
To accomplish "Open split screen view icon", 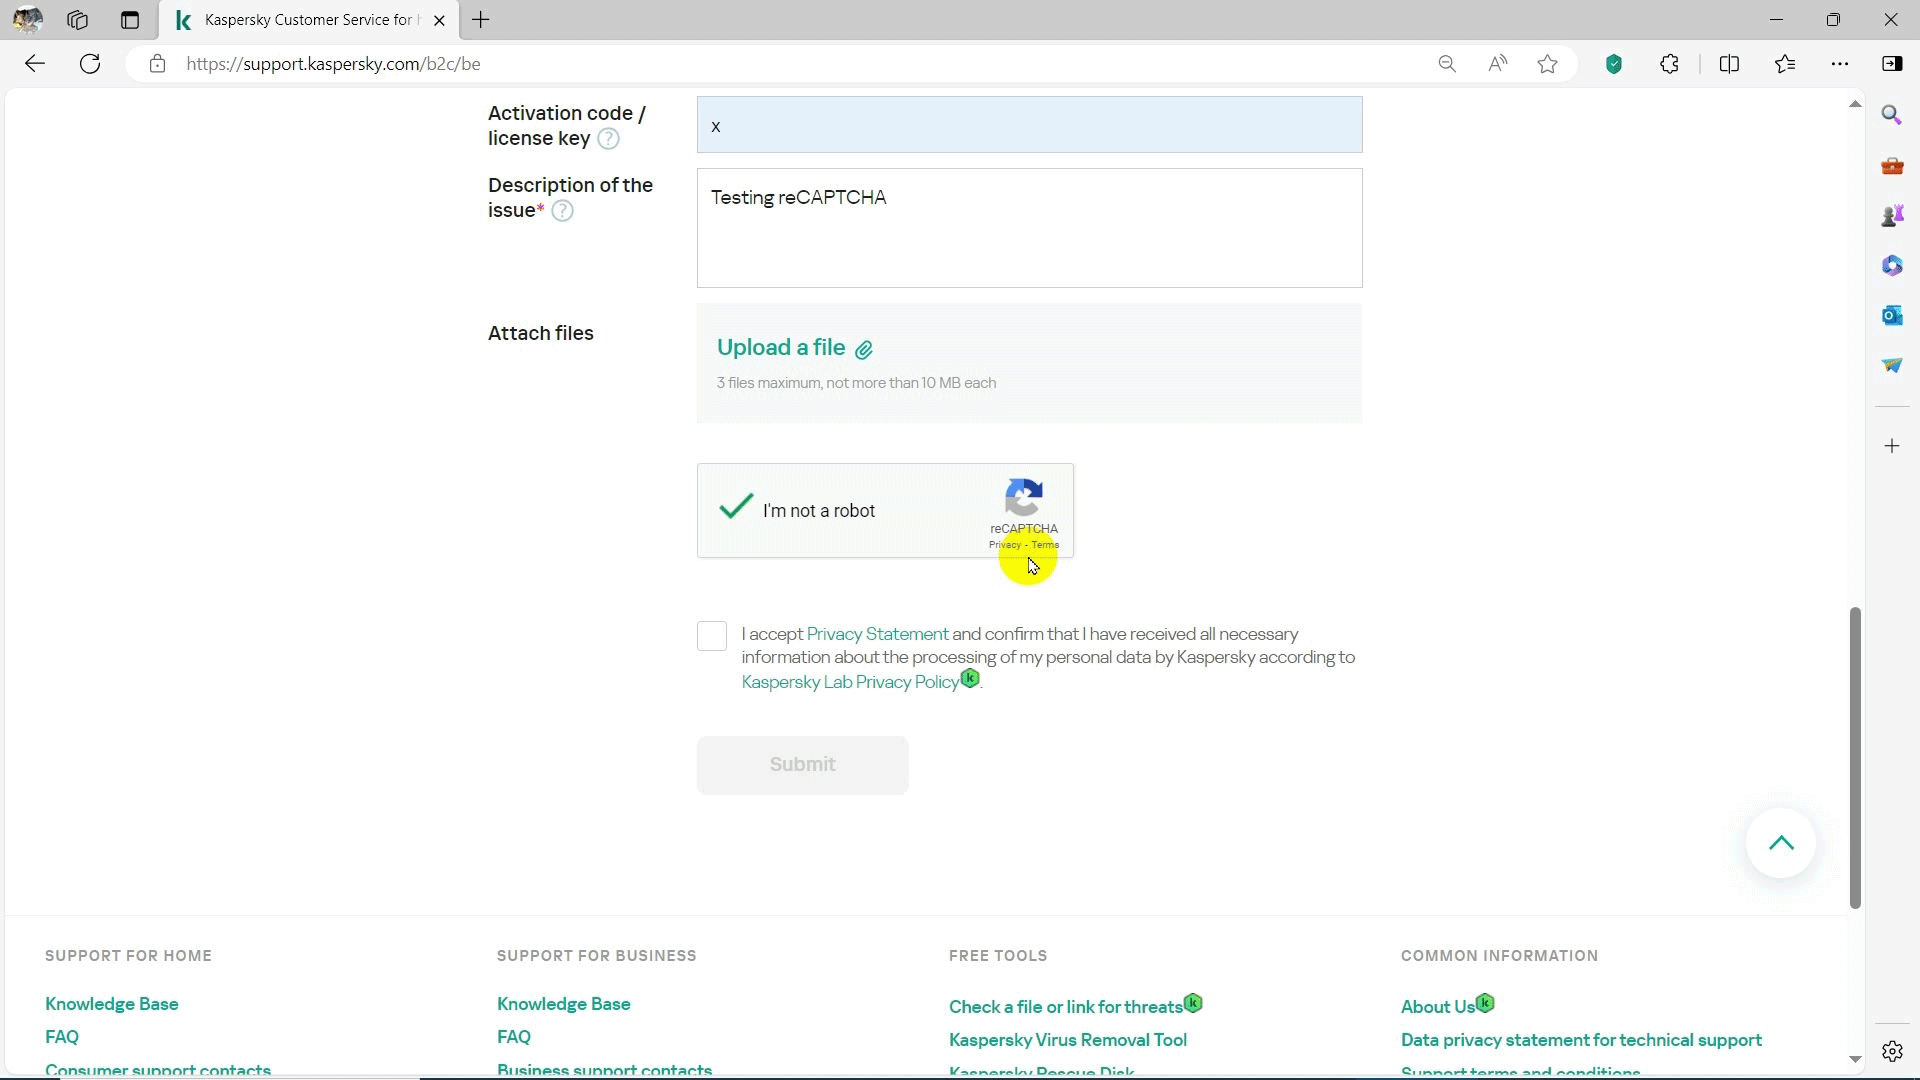I will (1729, 64).
